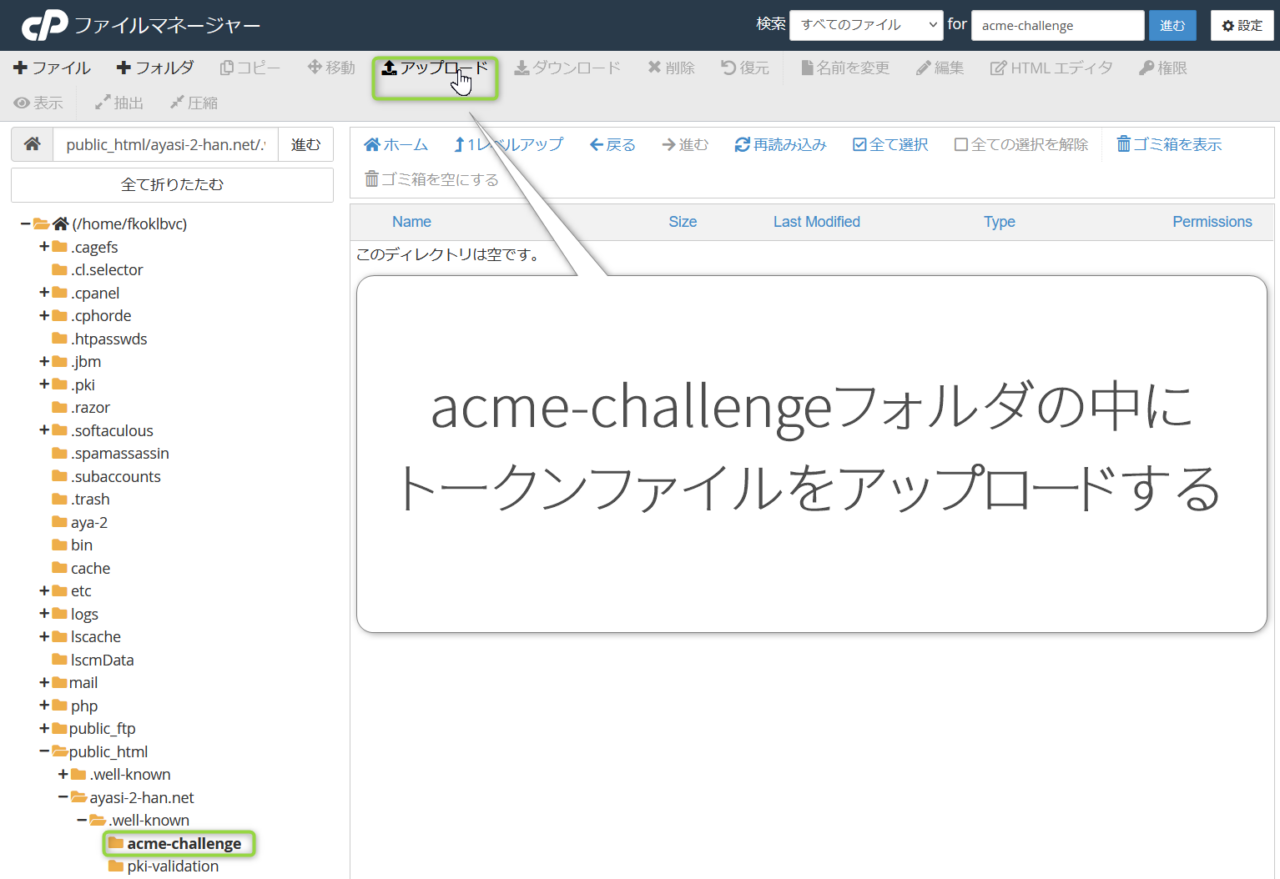Click 戻る to go back
The width and height of the screenshot is (1280, 879).
coord(612,144)
